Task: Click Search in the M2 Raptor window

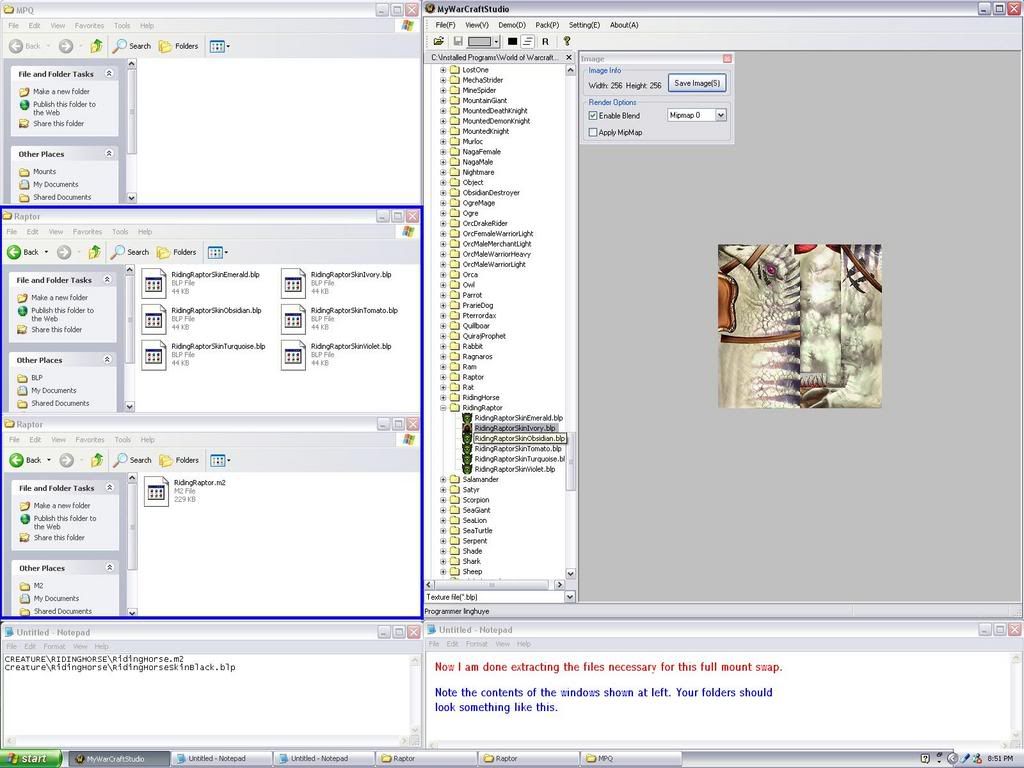Action: tap(132, 460)
